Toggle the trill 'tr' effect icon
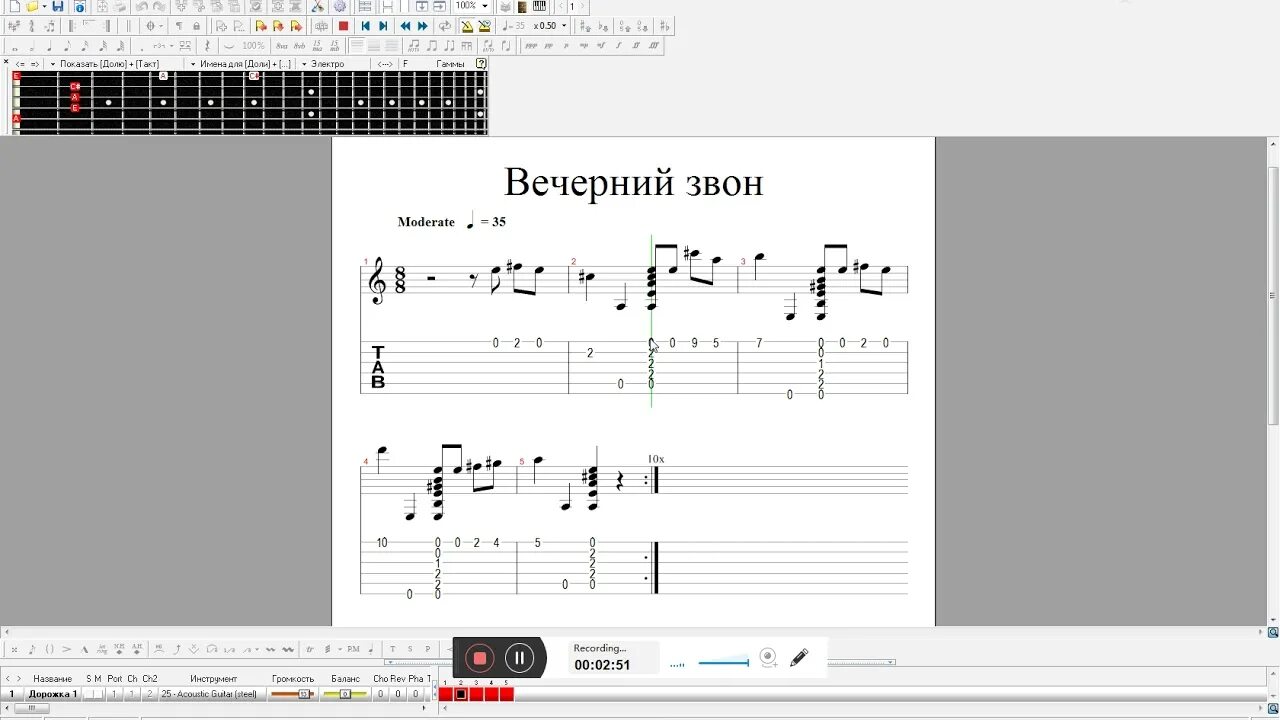The width and height of the screenshot is (1280, 720). point(310,649)
